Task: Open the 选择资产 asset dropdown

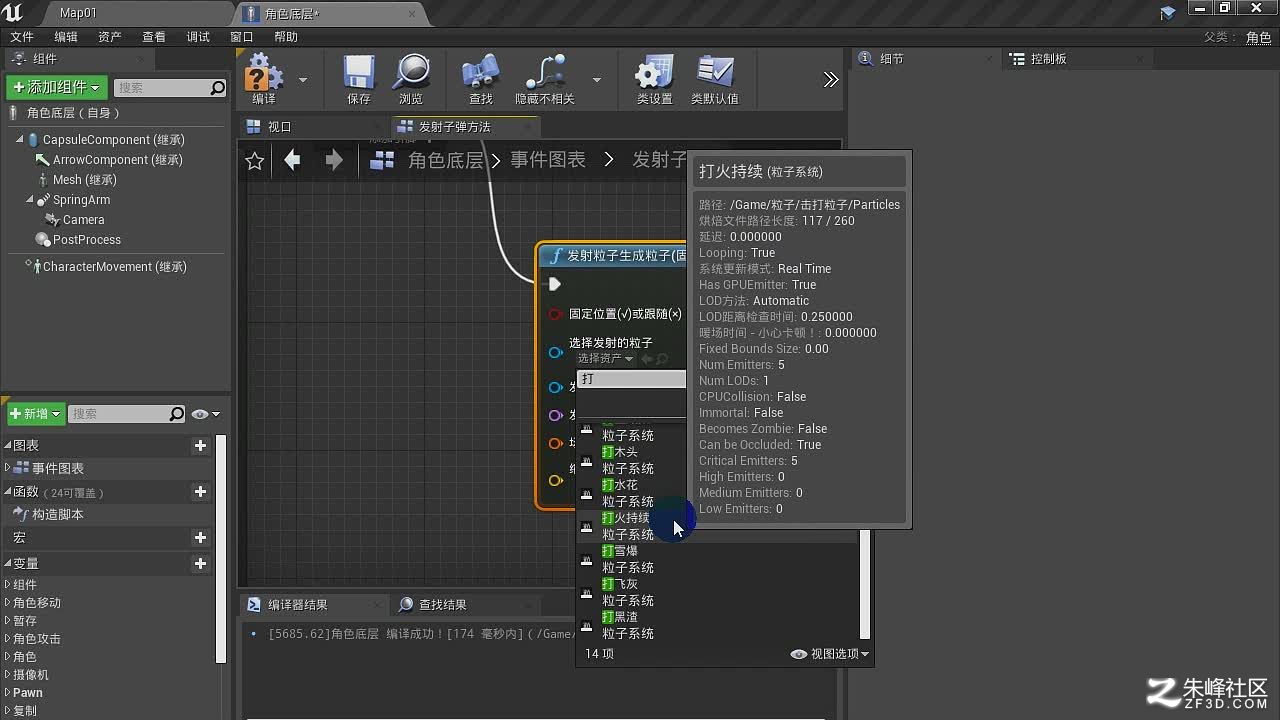Action: click(x=605, y=358)
